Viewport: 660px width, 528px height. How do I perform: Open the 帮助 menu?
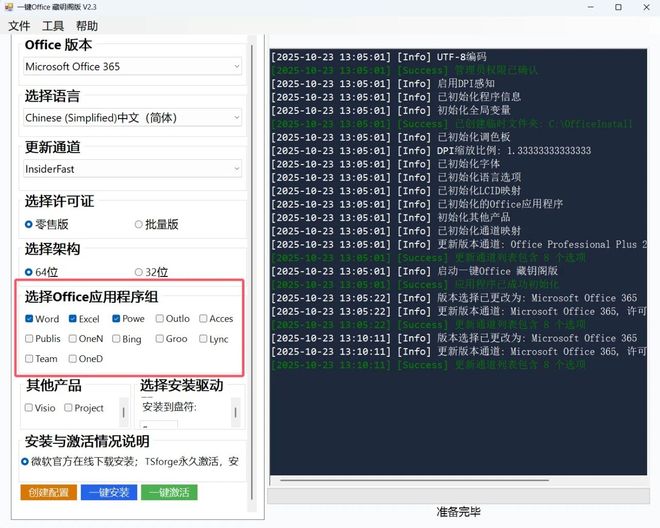pyautogui.click(x=87, y=26)
